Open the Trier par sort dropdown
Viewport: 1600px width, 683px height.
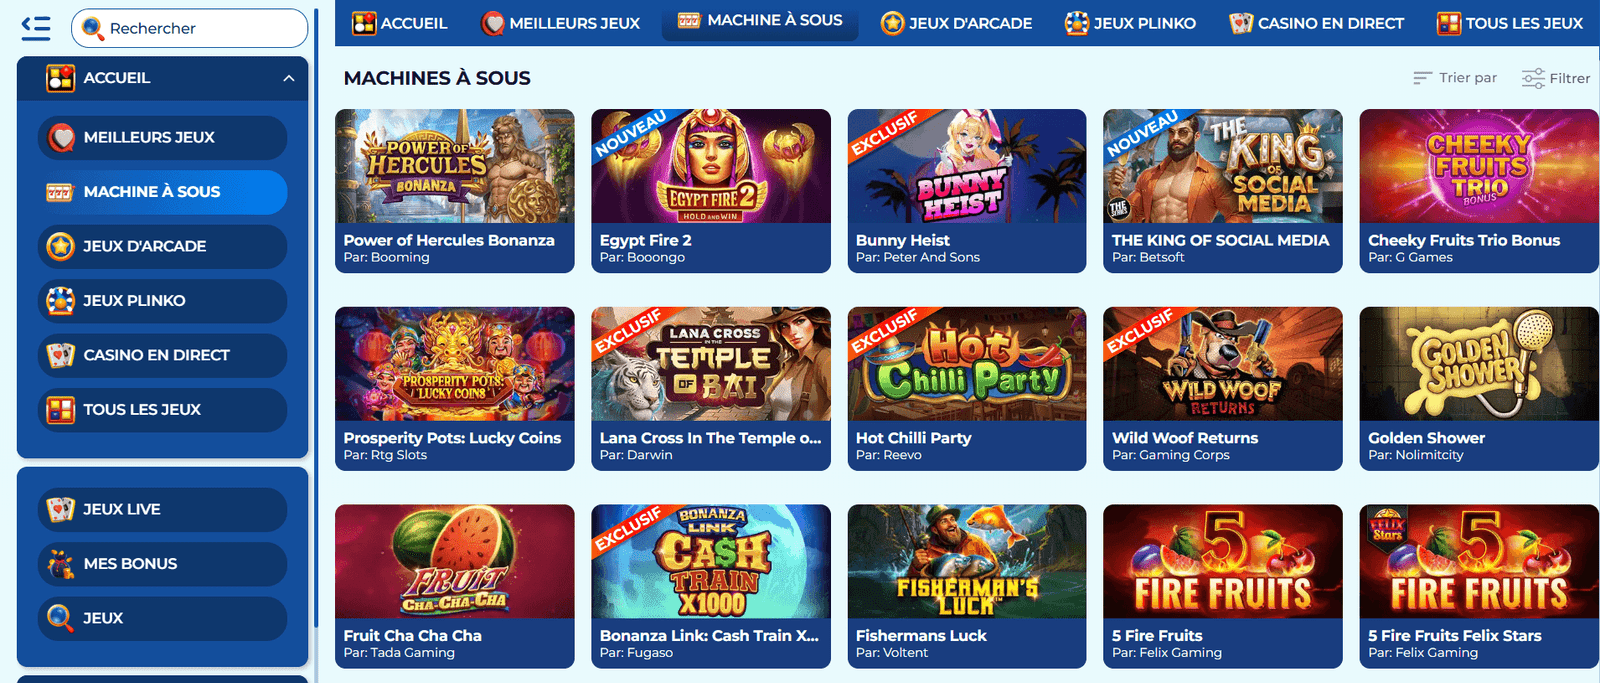click(x=1455, y=78)
